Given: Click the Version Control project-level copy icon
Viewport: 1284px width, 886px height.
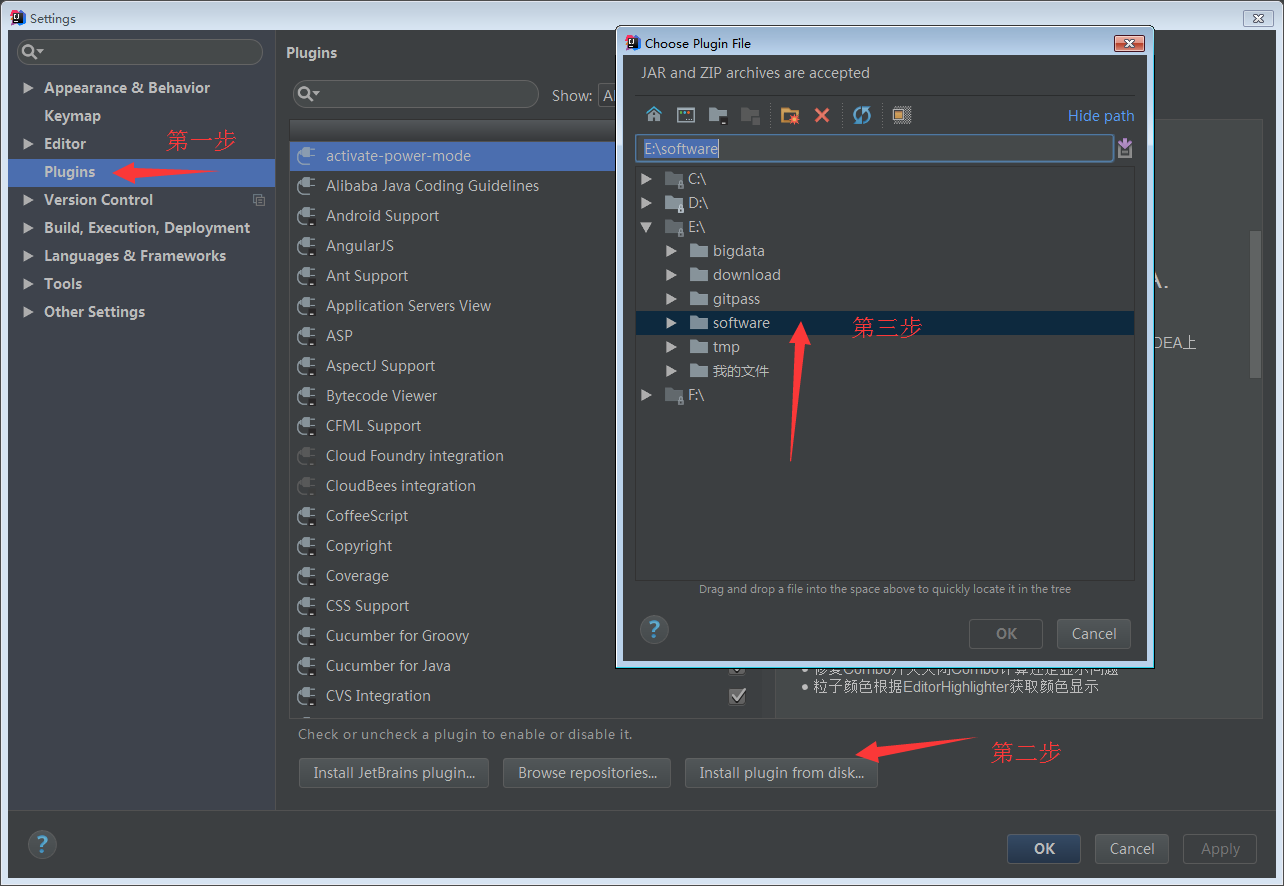Looking at the screenshot, I should 259,200.
